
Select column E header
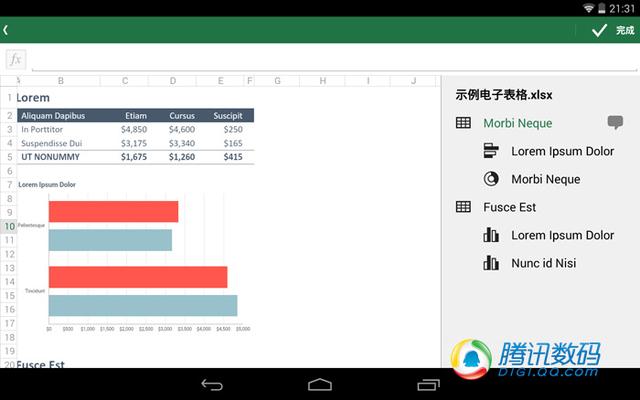(x=220, y=81)
